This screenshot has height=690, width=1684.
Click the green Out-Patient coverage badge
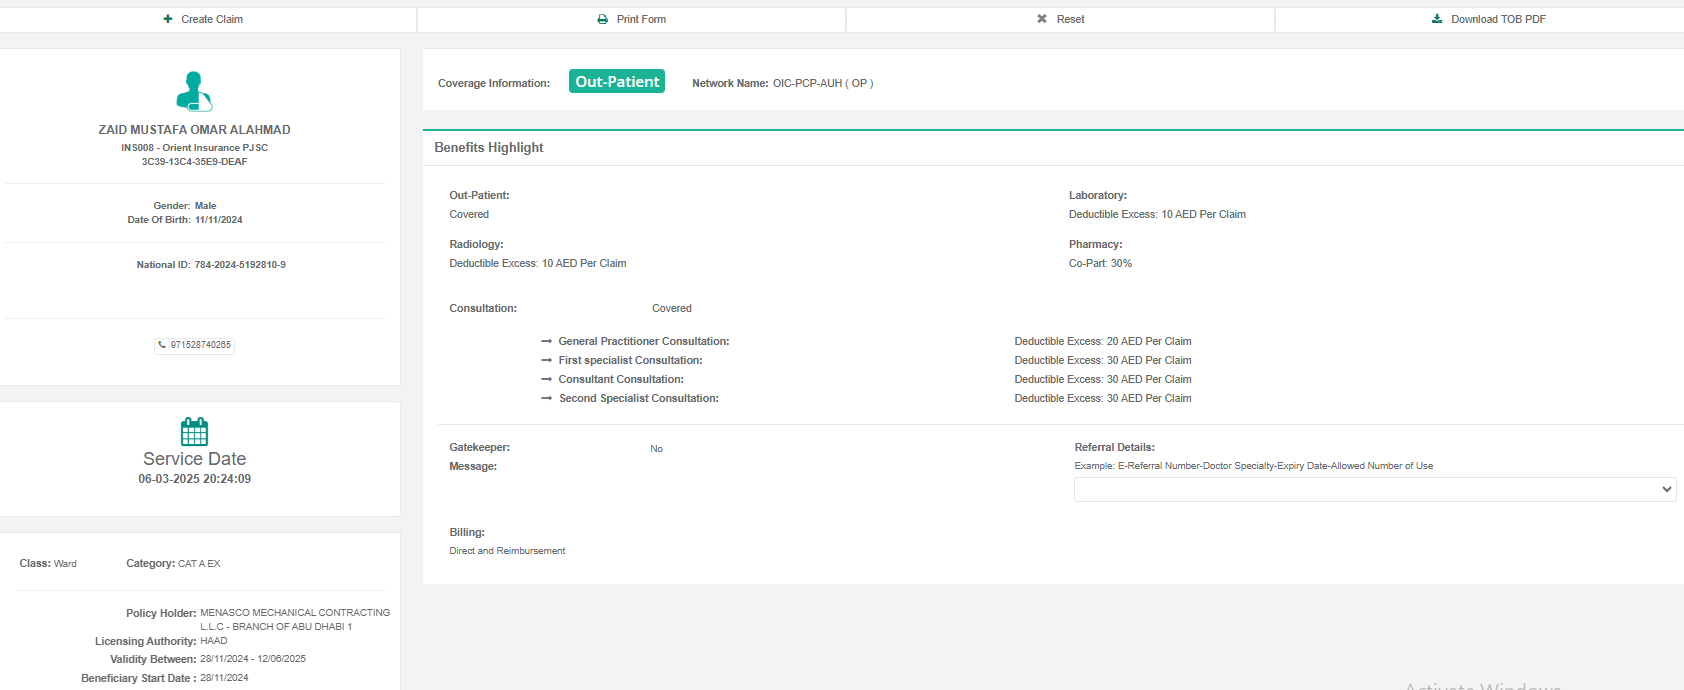[617, 82]
